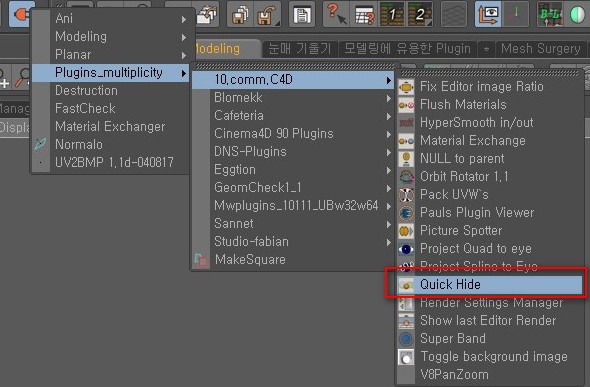Click the toolbar icon numbered 1
Screen dimensions: 590x387
[392, 14]
